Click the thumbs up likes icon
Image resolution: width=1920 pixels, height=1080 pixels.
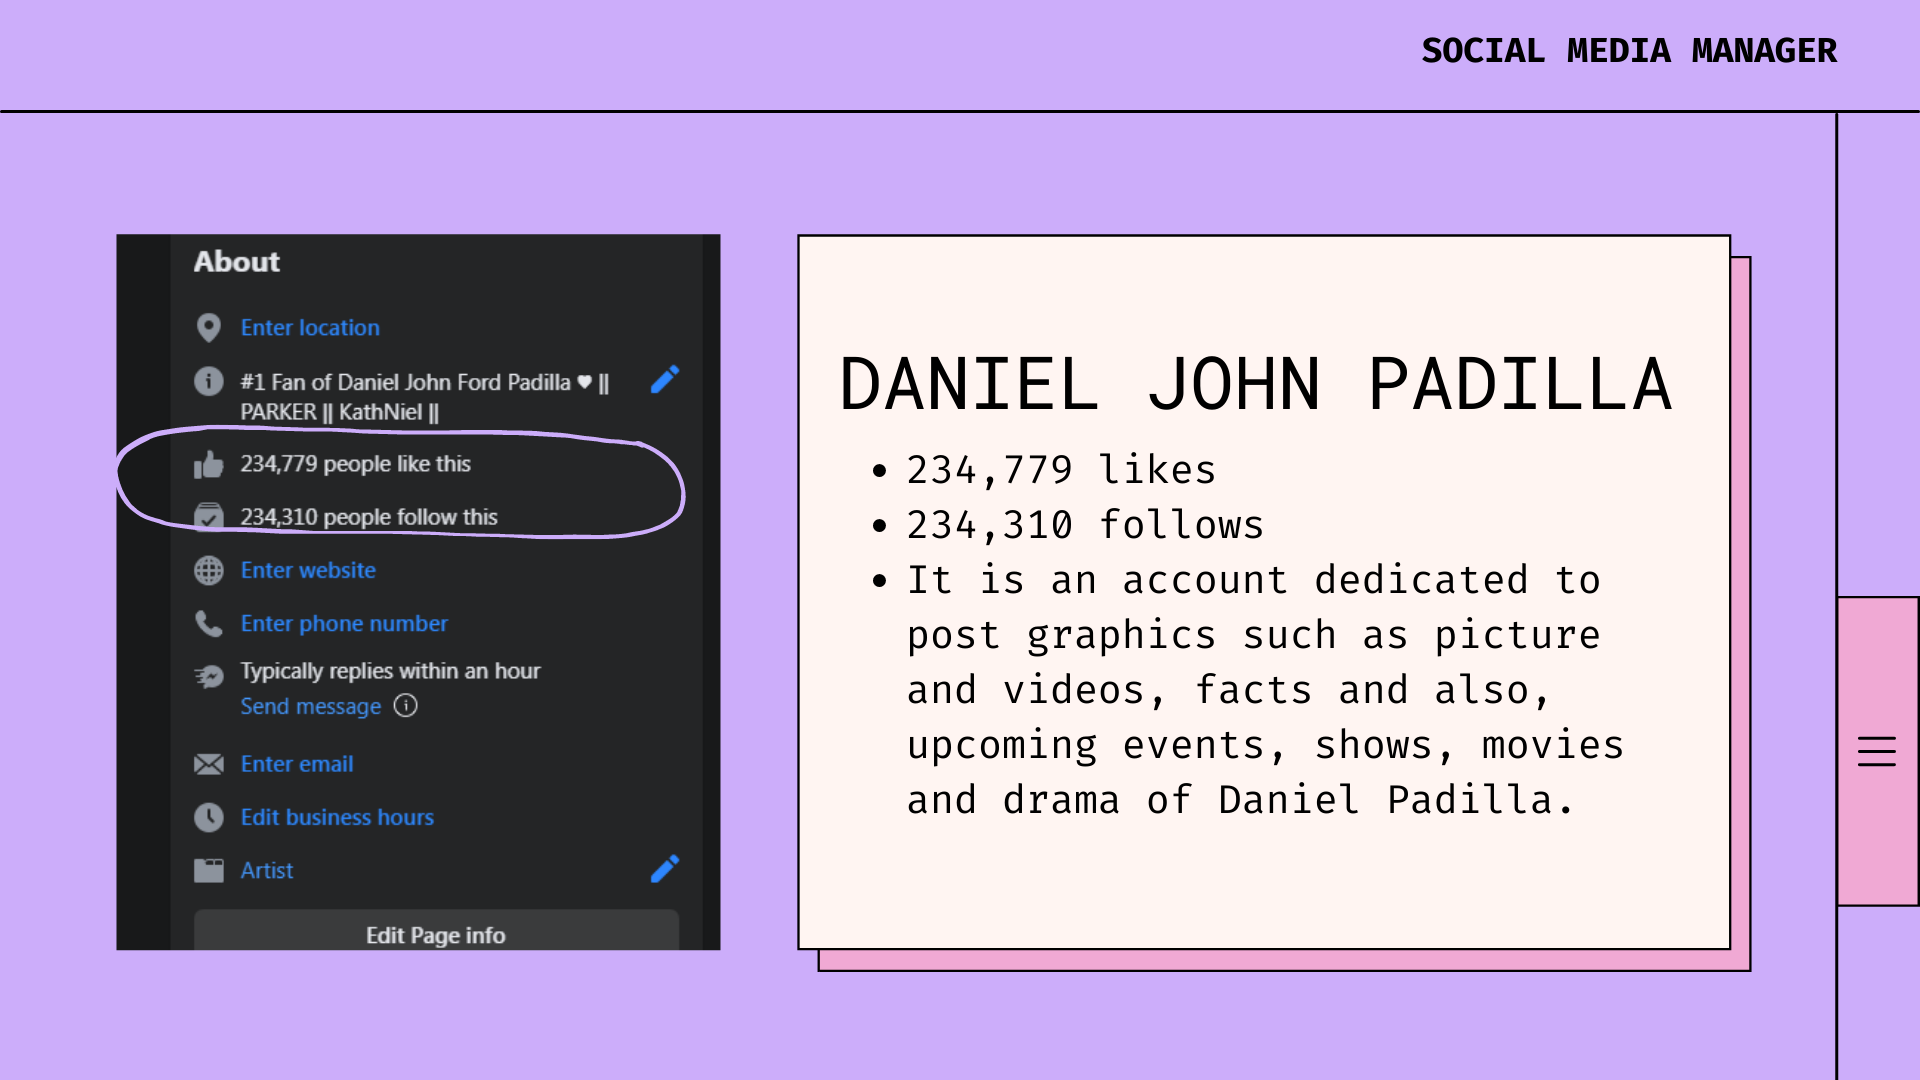pyautogui.click(x=209, y=463)
